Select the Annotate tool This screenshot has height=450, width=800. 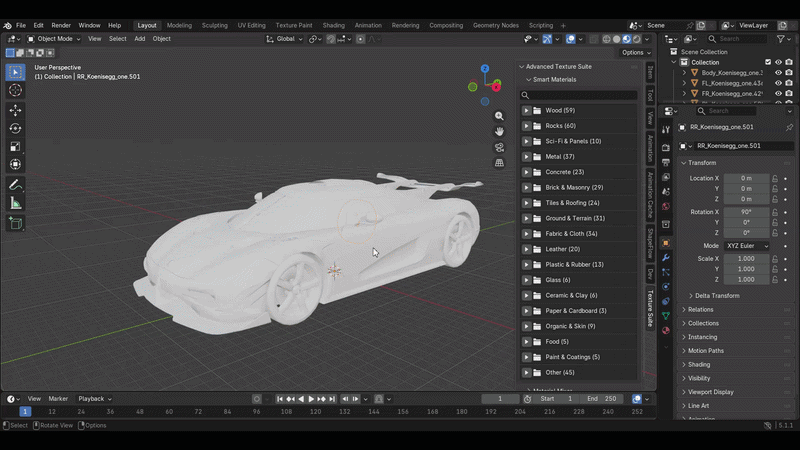(15, 185)
